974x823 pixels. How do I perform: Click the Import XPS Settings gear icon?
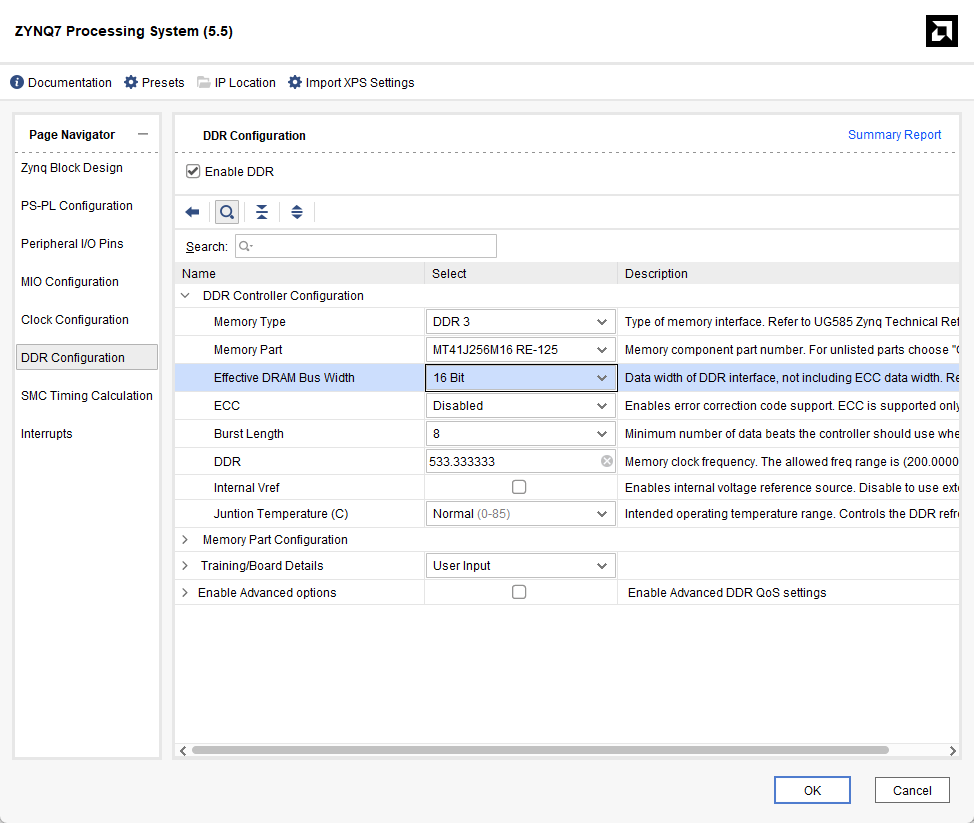(294, 82)
